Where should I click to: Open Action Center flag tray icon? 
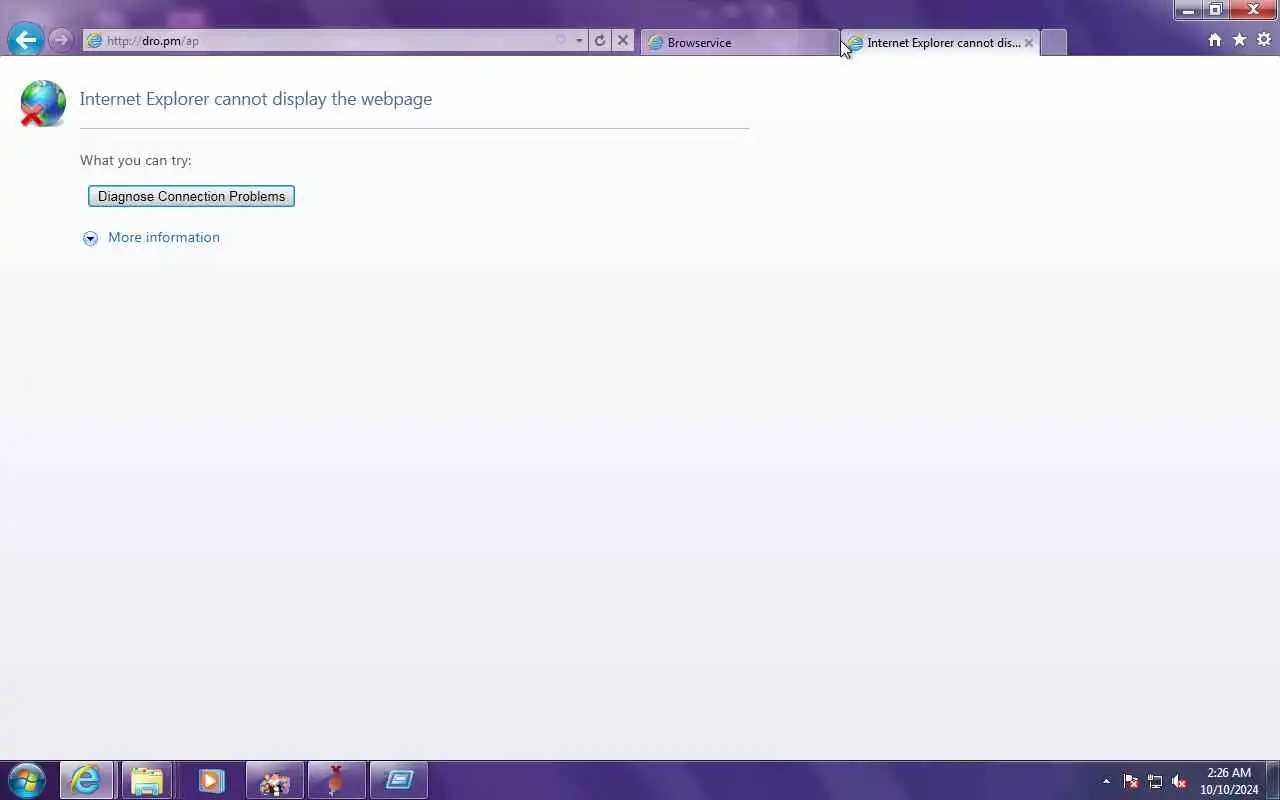click(1131, 781)
